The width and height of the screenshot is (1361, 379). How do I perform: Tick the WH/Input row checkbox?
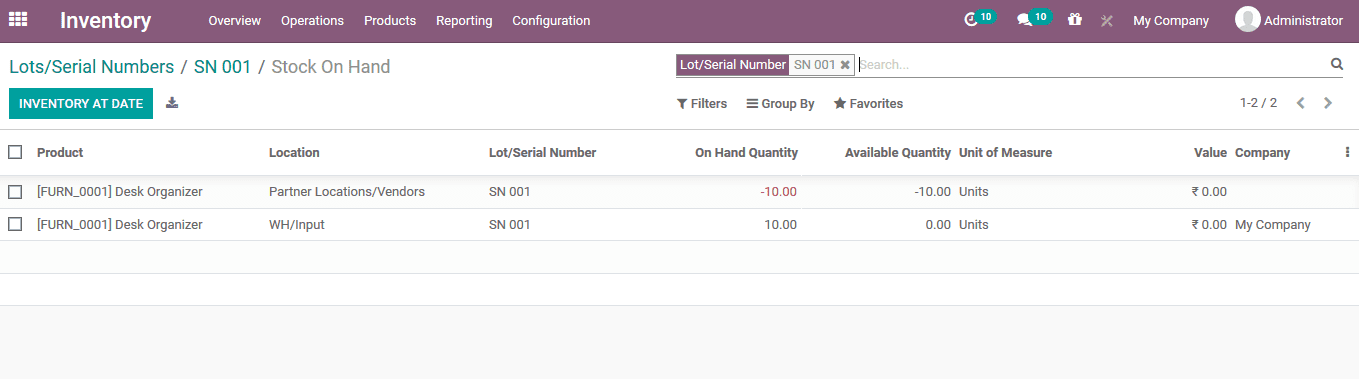(x=15, y=224)
